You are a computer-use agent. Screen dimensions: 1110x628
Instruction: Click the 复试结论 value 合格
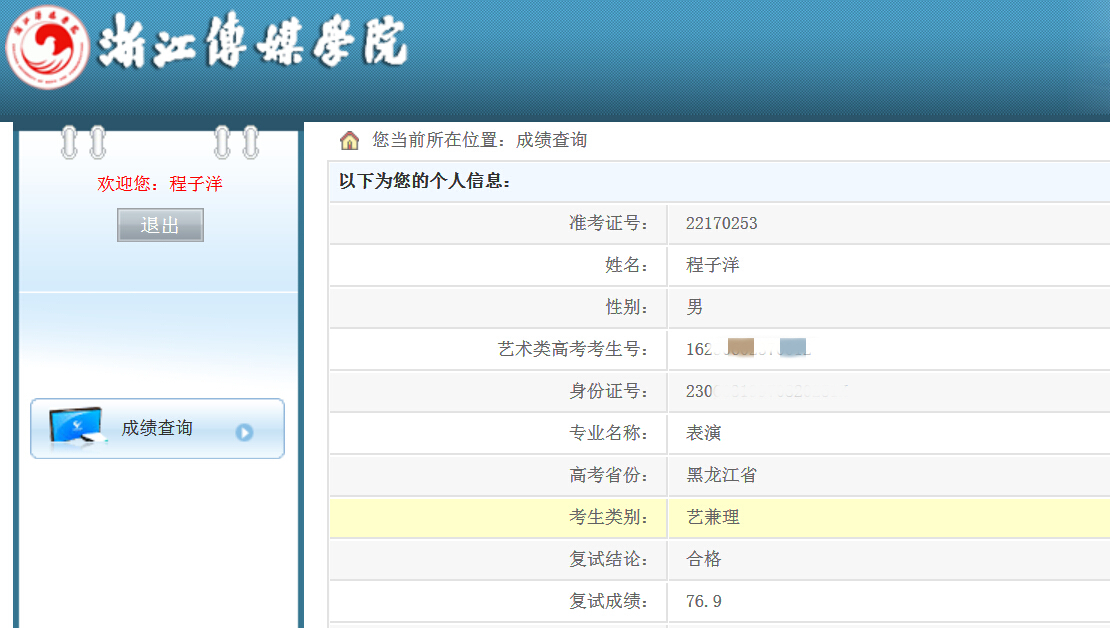point(703,559)
